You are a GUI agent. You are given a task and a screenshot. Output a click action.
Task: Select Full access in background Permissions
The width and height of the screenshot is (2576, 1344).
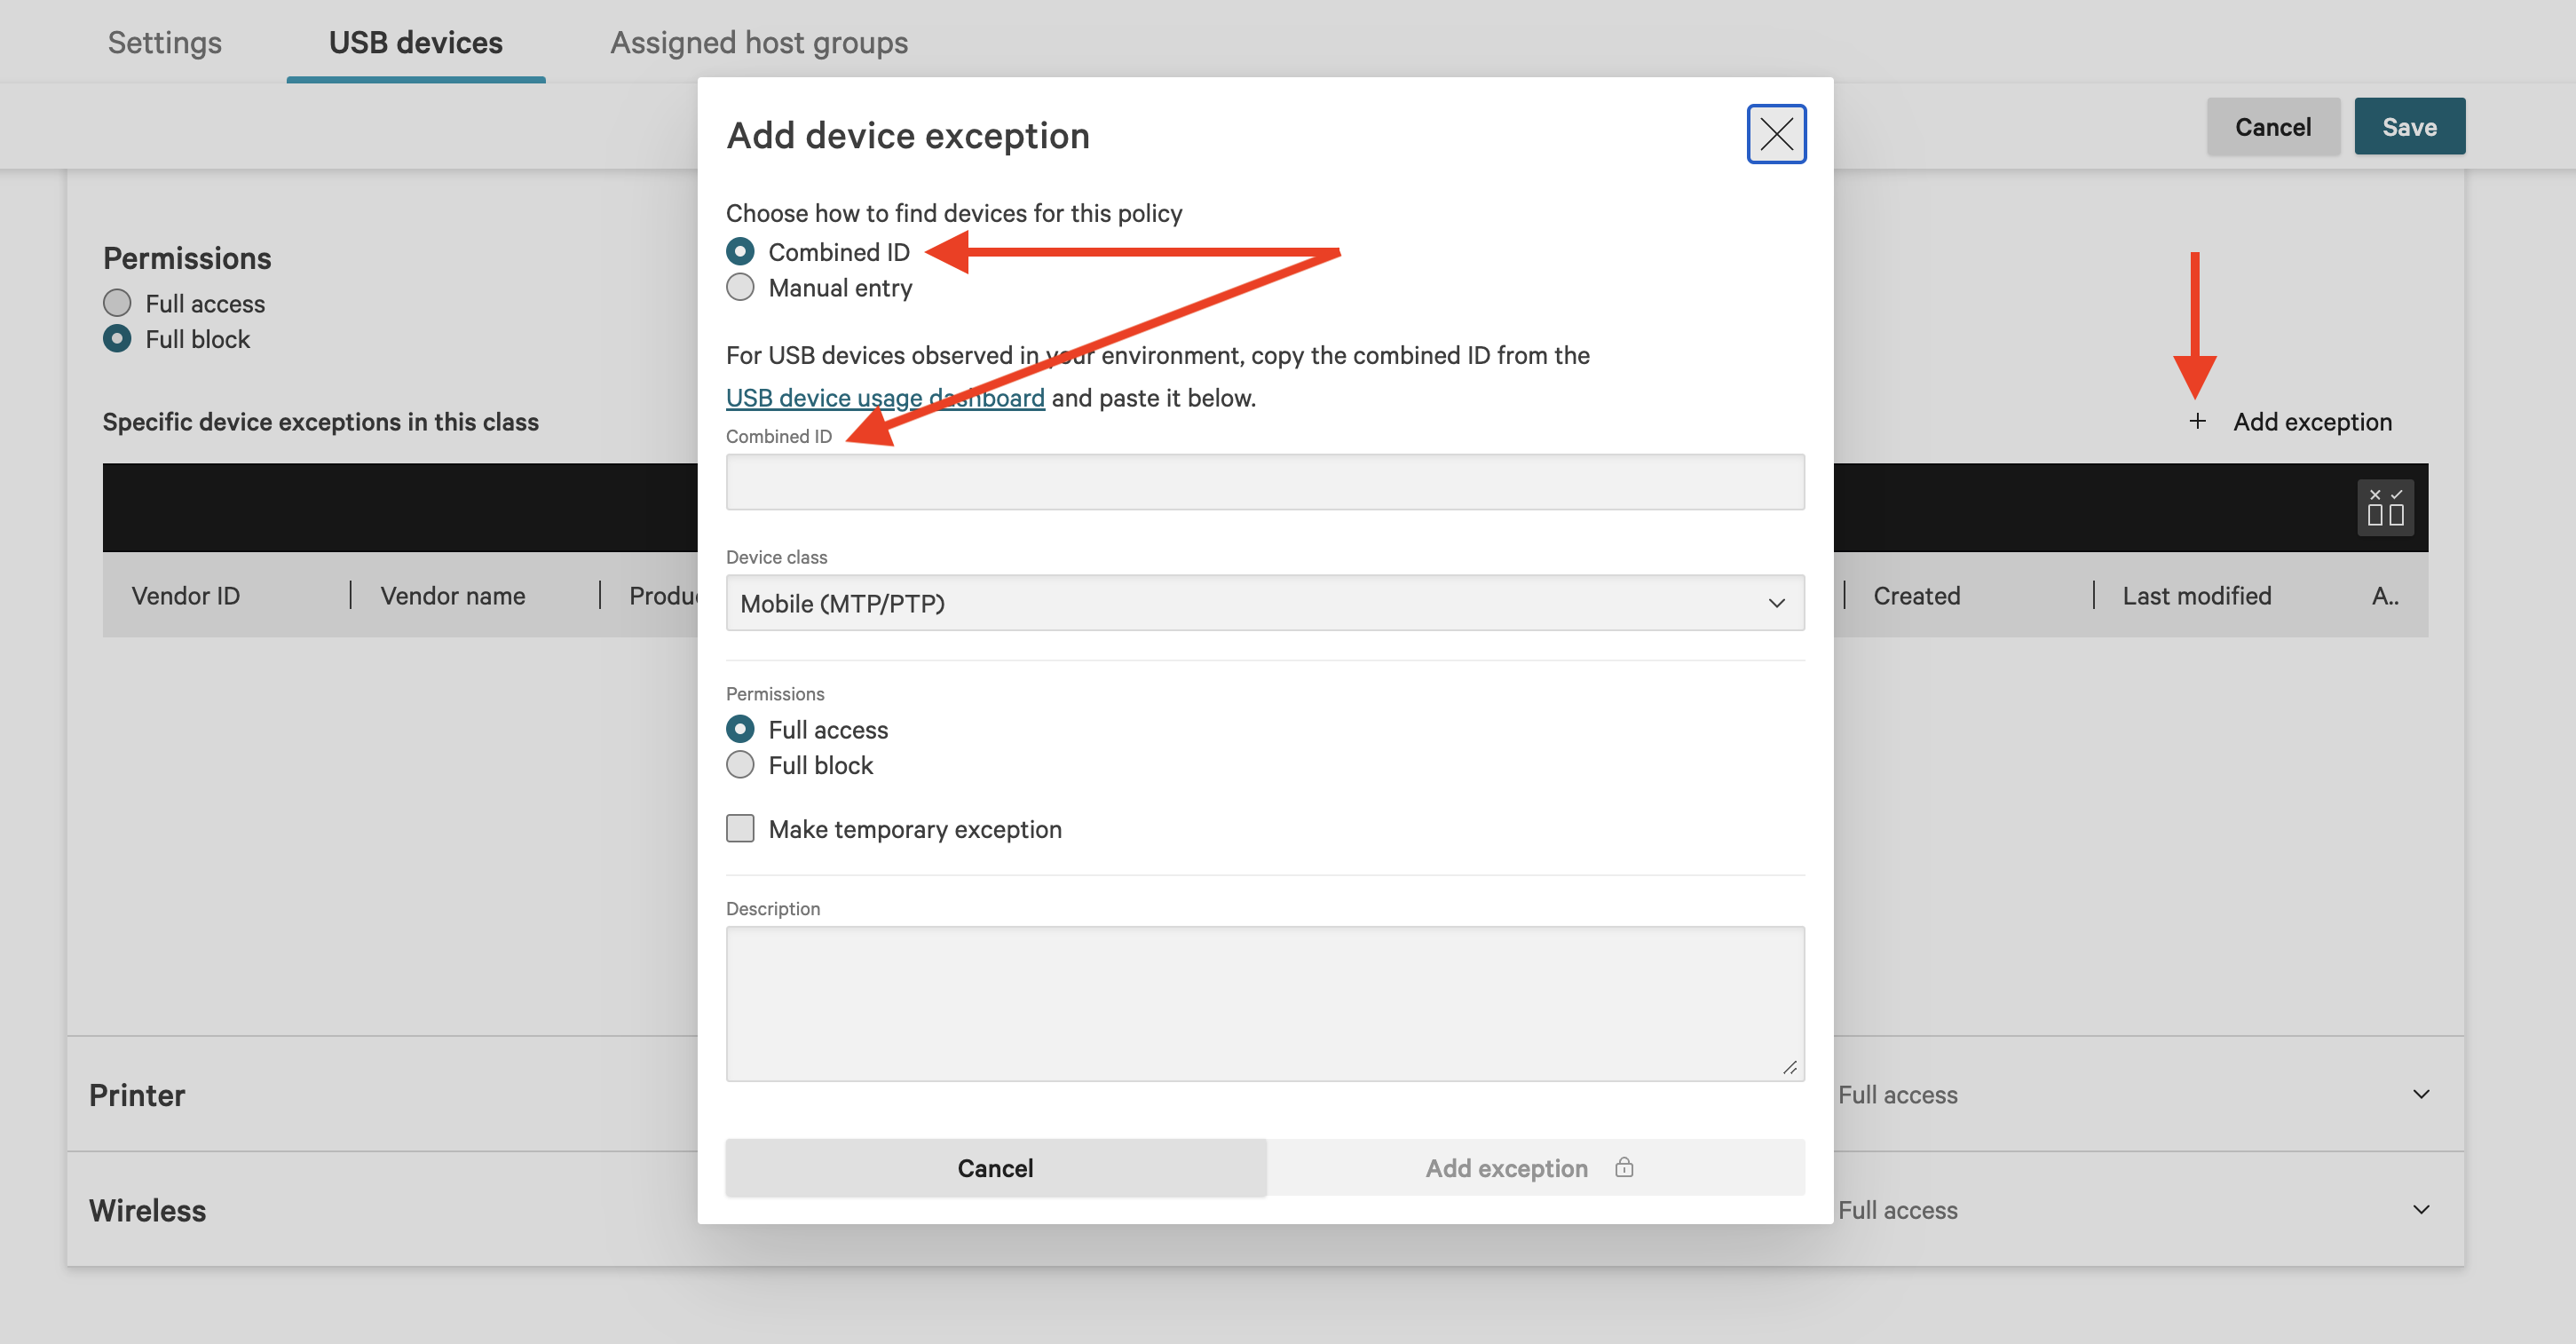(117, 303)
